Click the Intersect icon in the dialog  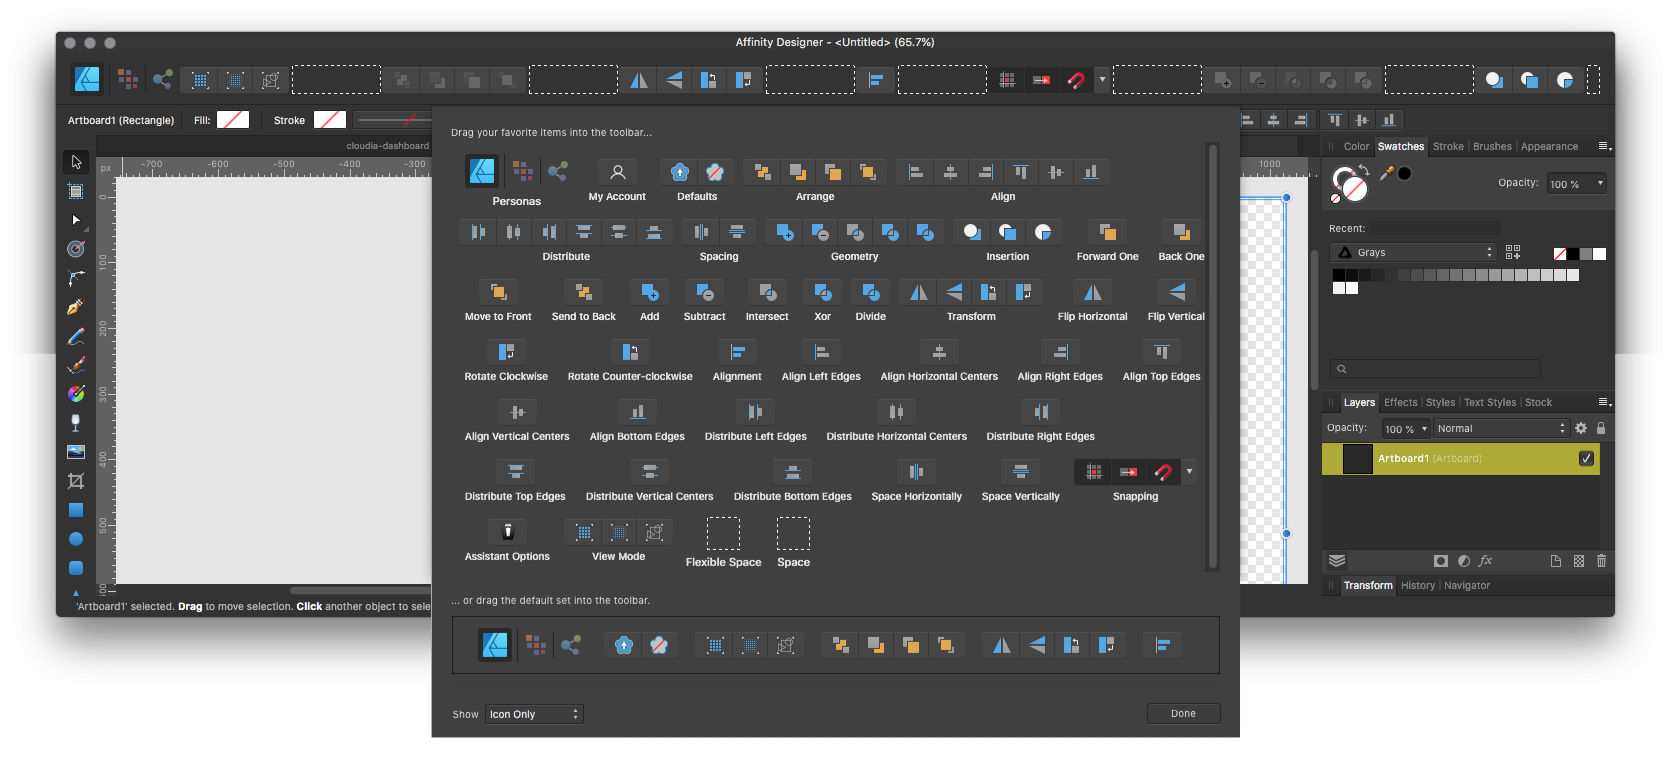tap(767, 292)
